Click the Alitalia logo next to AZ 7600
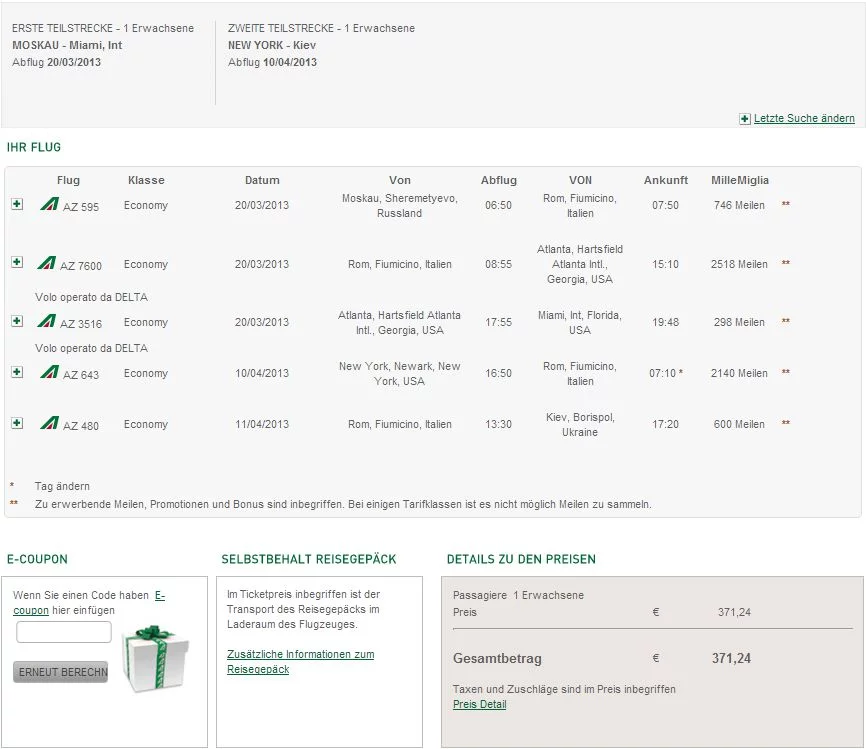The image size is (866, 749). 46,262
